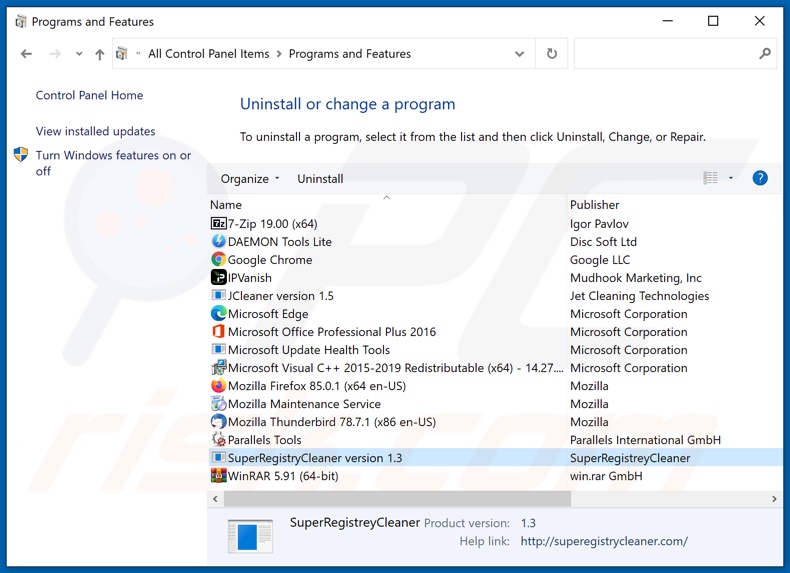The width and height of the screenshot is (790, 573).
Task: Click the shield icon beside Windows features
Action: [21, 154]
